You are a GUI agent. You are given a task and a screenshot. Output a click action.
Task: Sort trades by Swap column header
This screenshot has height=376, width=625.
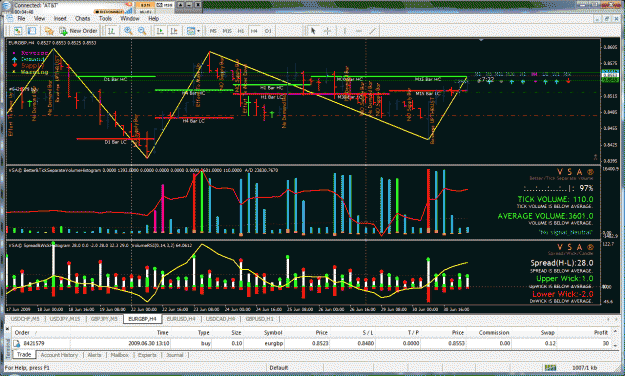point(548,333)
